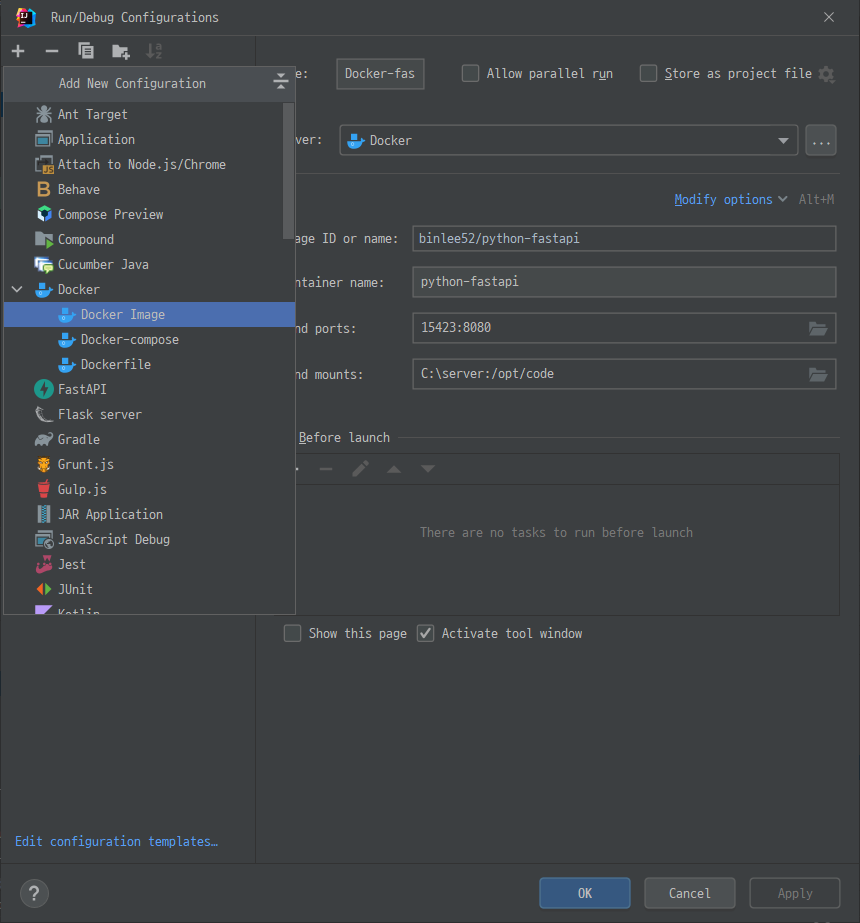
Task: Check Show this page option
Action: (293, 633)
